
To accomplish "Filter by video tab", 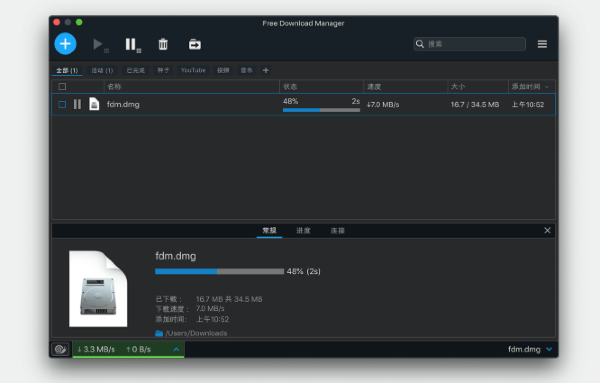I will tap(223, 70).
